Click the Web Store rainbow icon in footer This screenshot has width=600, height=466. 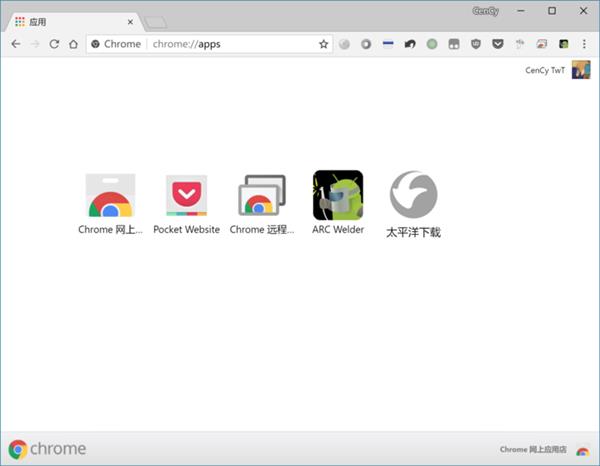(x=582, y=451)
